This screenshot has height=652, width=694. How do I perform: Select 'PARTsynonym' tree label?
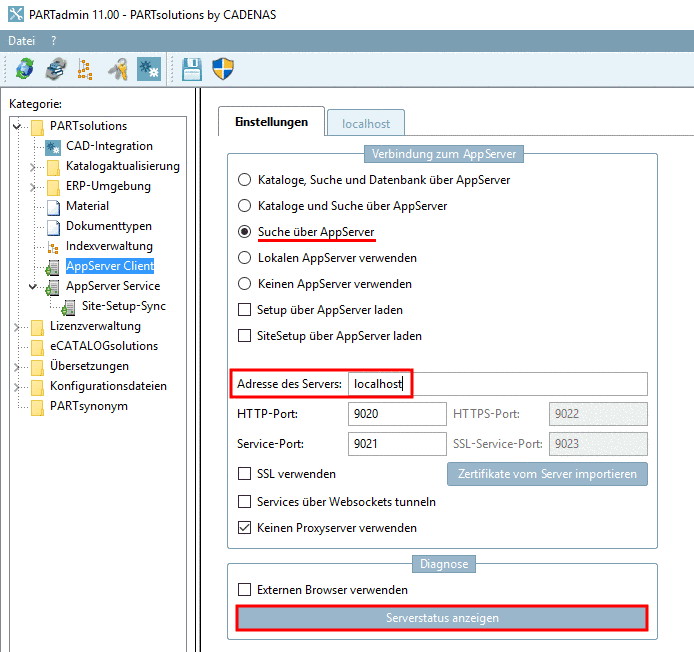point(89,406)
